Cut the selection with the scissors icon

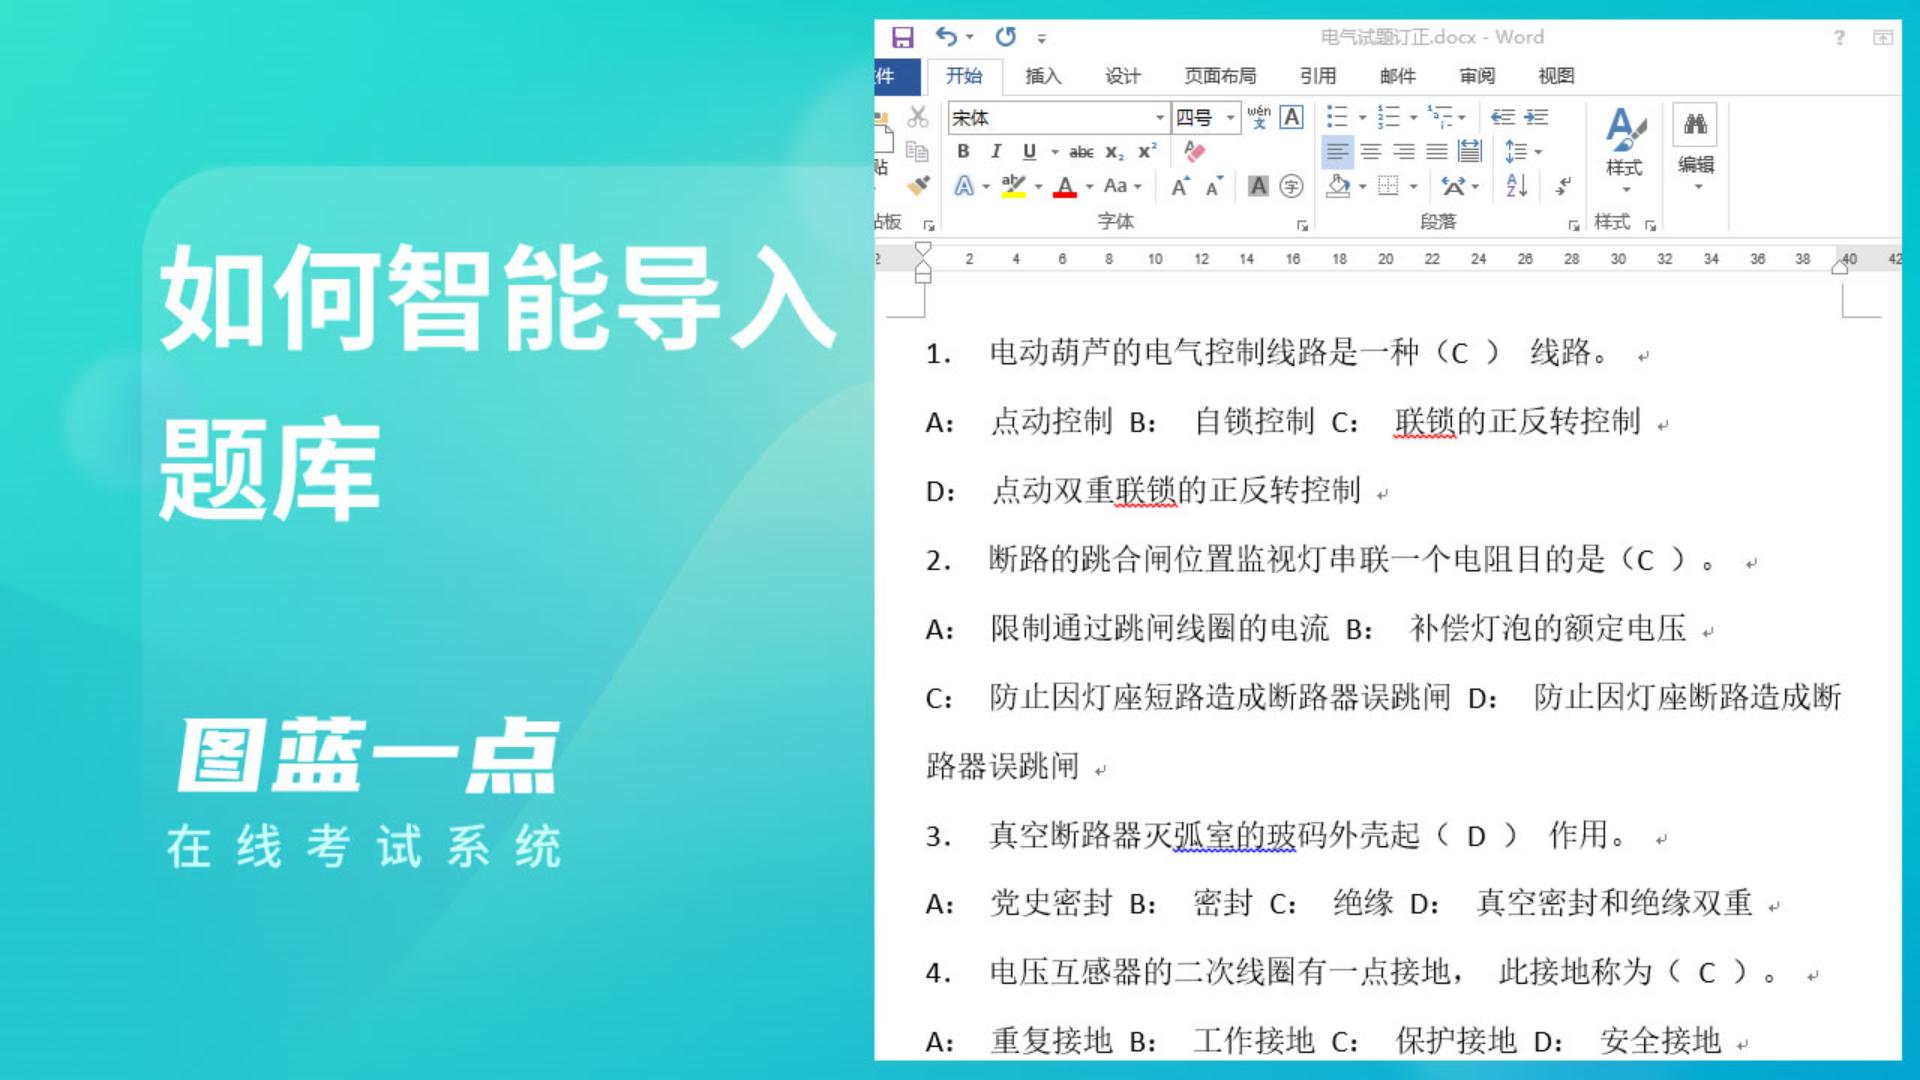(x=918, y=117)
